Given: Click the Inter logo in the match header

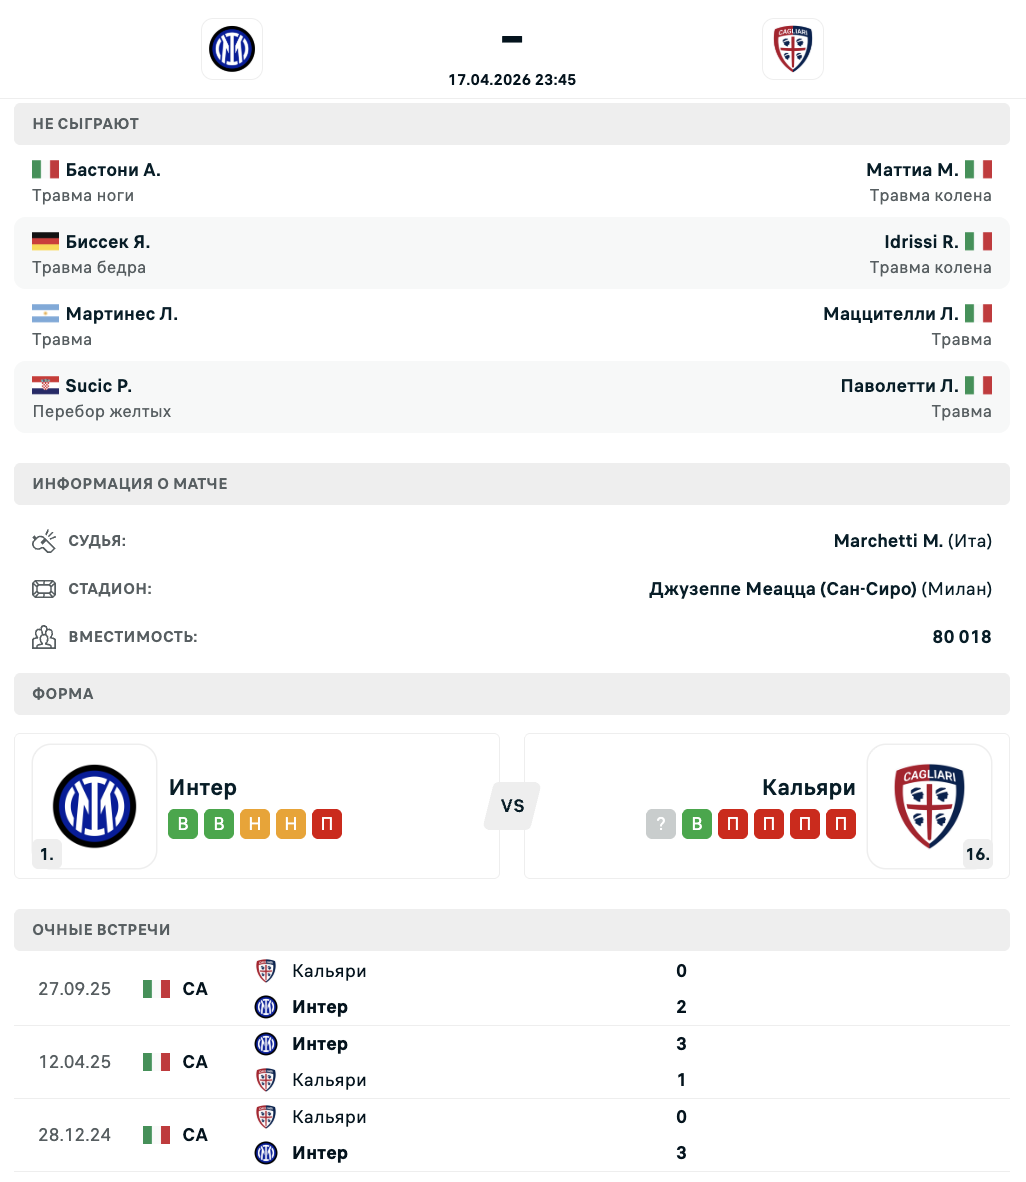Looking at the screenshot, I should pyautogui.click(x=232, y=48).
